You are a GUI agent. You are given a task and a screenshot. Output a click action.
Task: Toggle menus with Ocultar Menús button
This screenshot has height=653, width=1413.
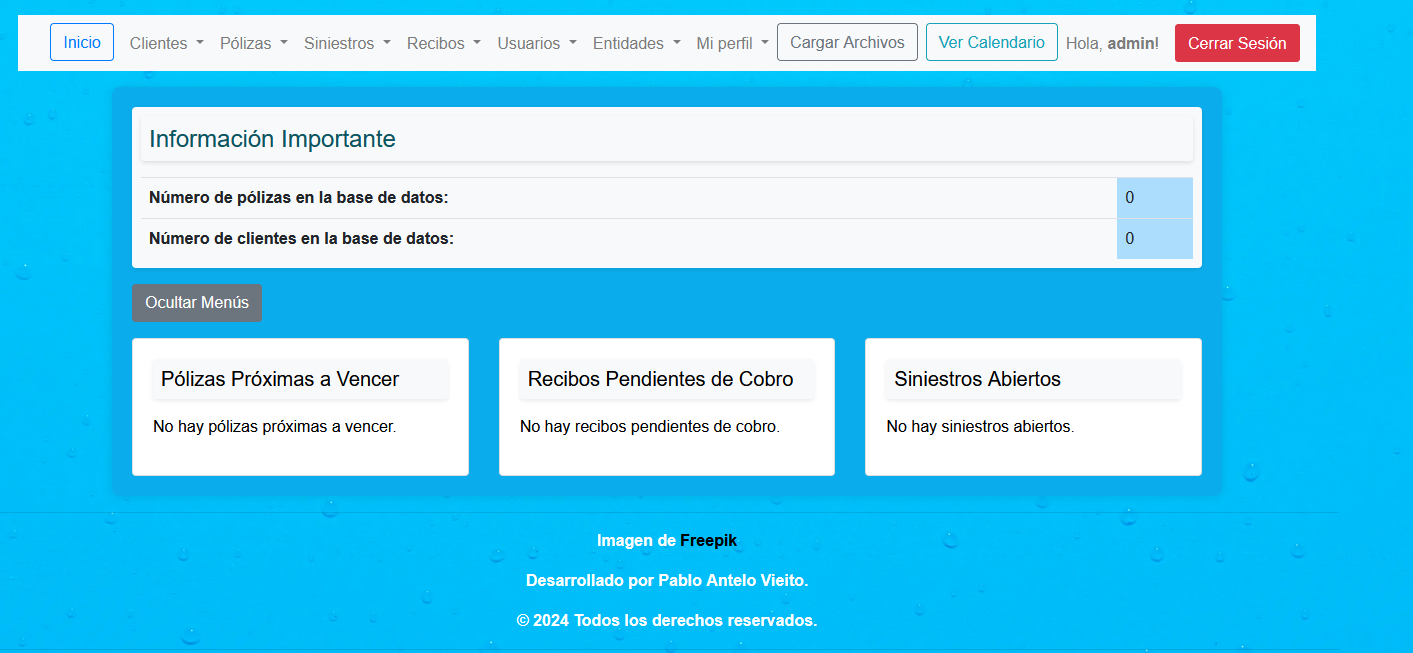[197, 303]
